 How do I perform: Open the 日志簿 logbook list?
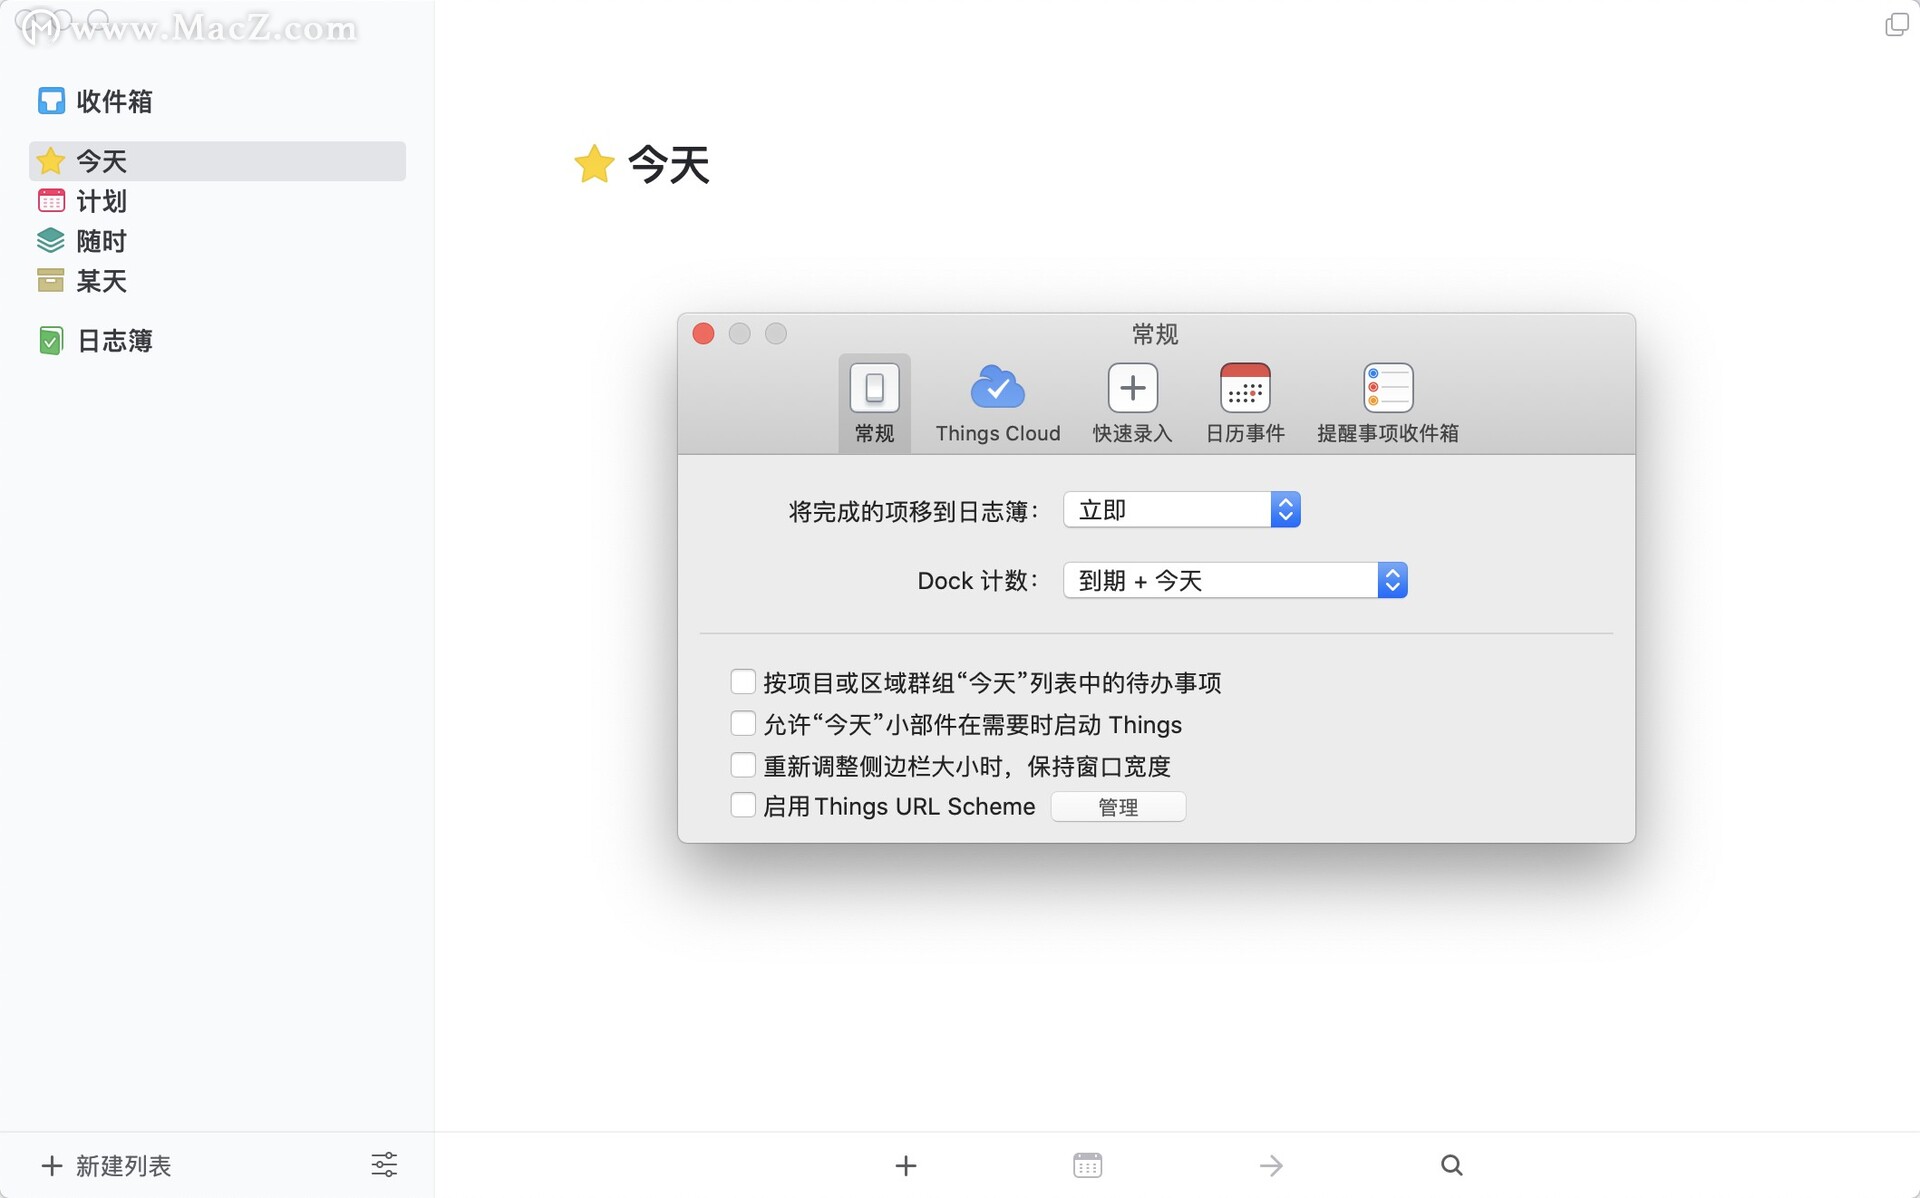[x=217, y=341]
